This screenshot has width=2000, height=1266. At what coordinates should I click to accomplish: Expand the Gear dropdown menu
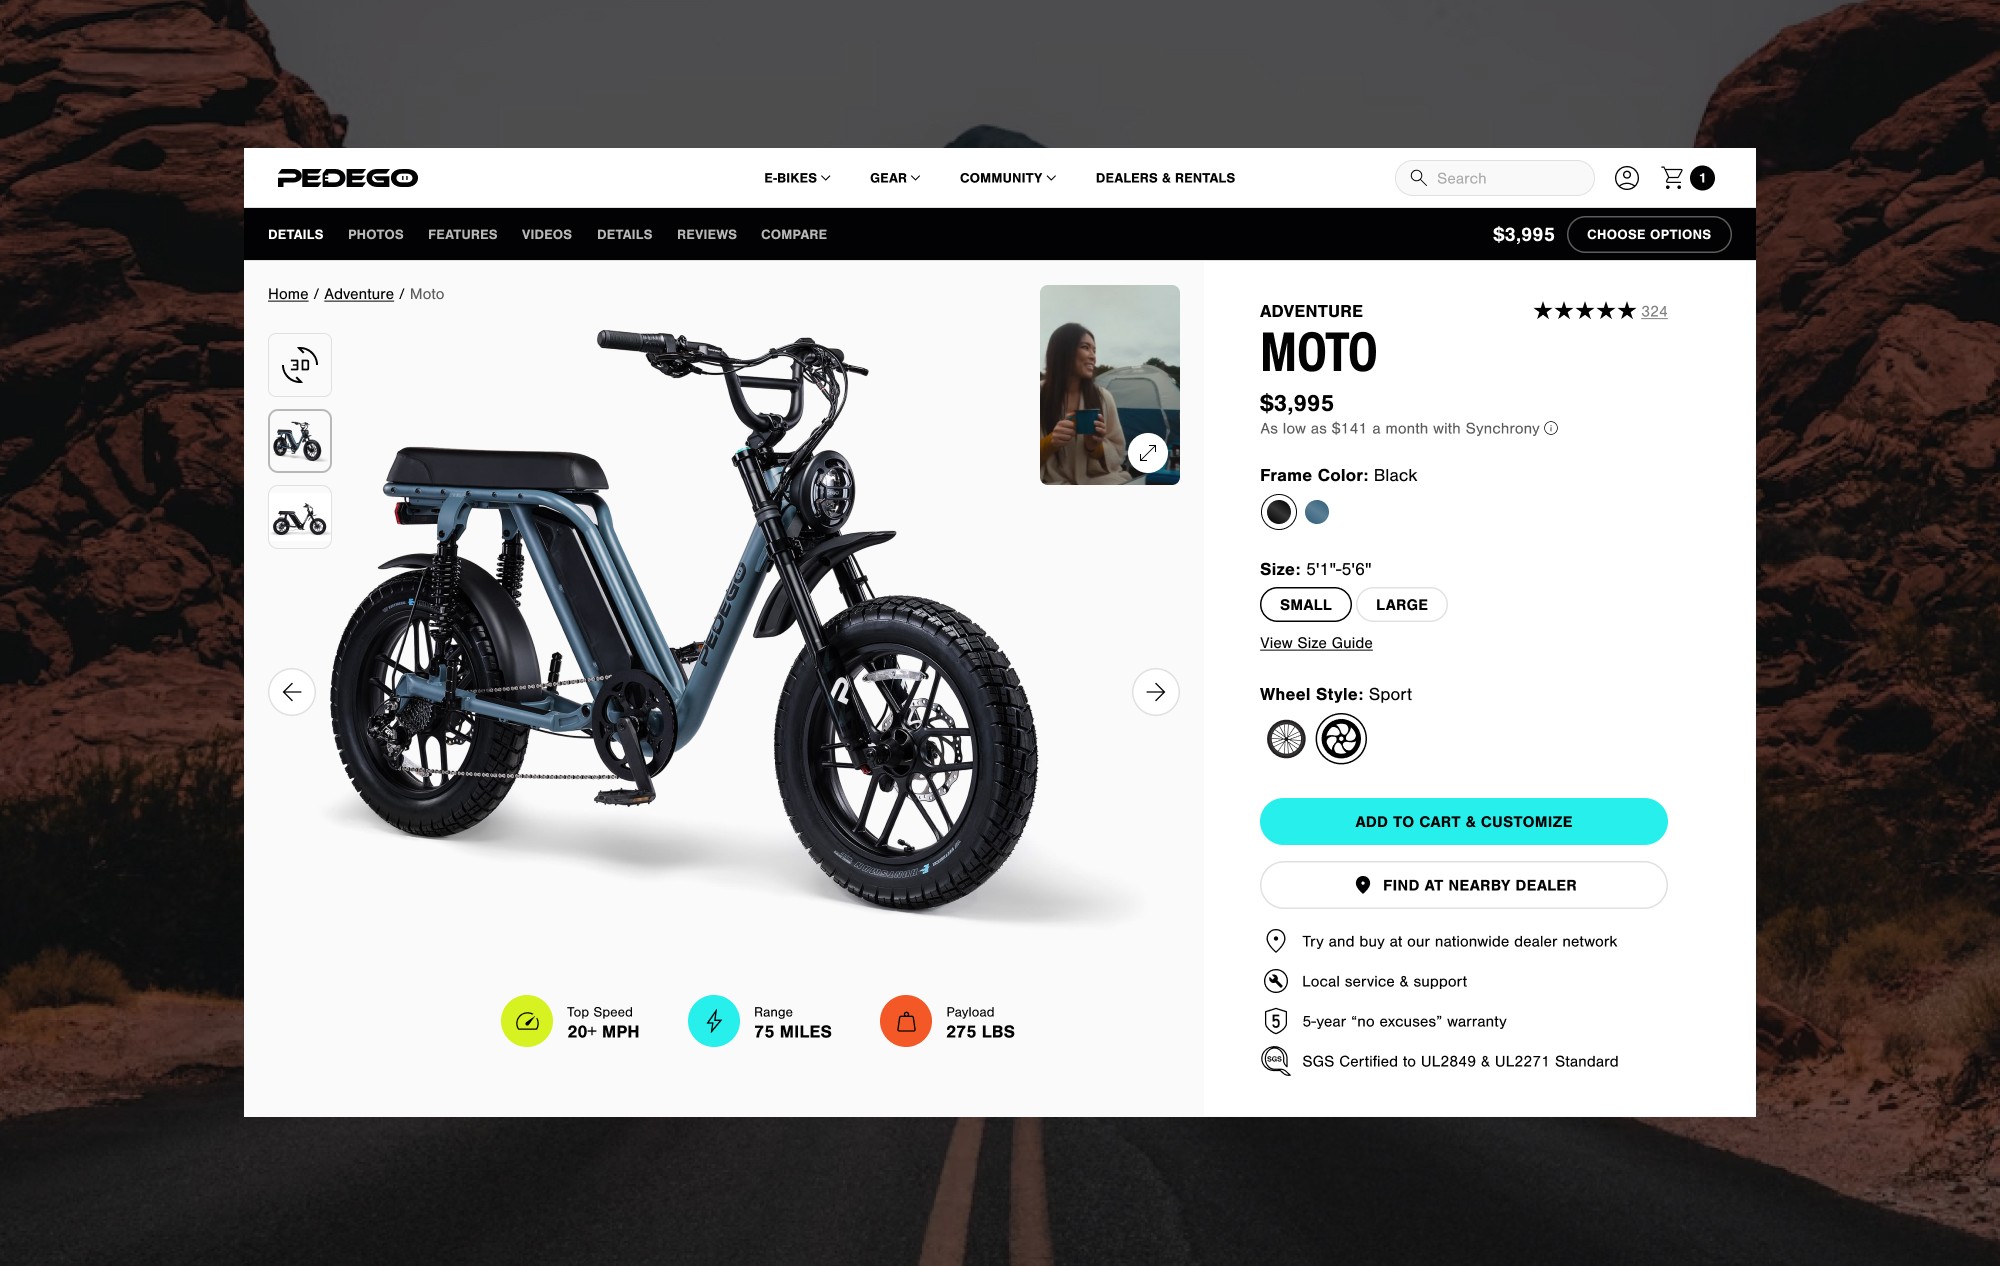coord(895,178)
